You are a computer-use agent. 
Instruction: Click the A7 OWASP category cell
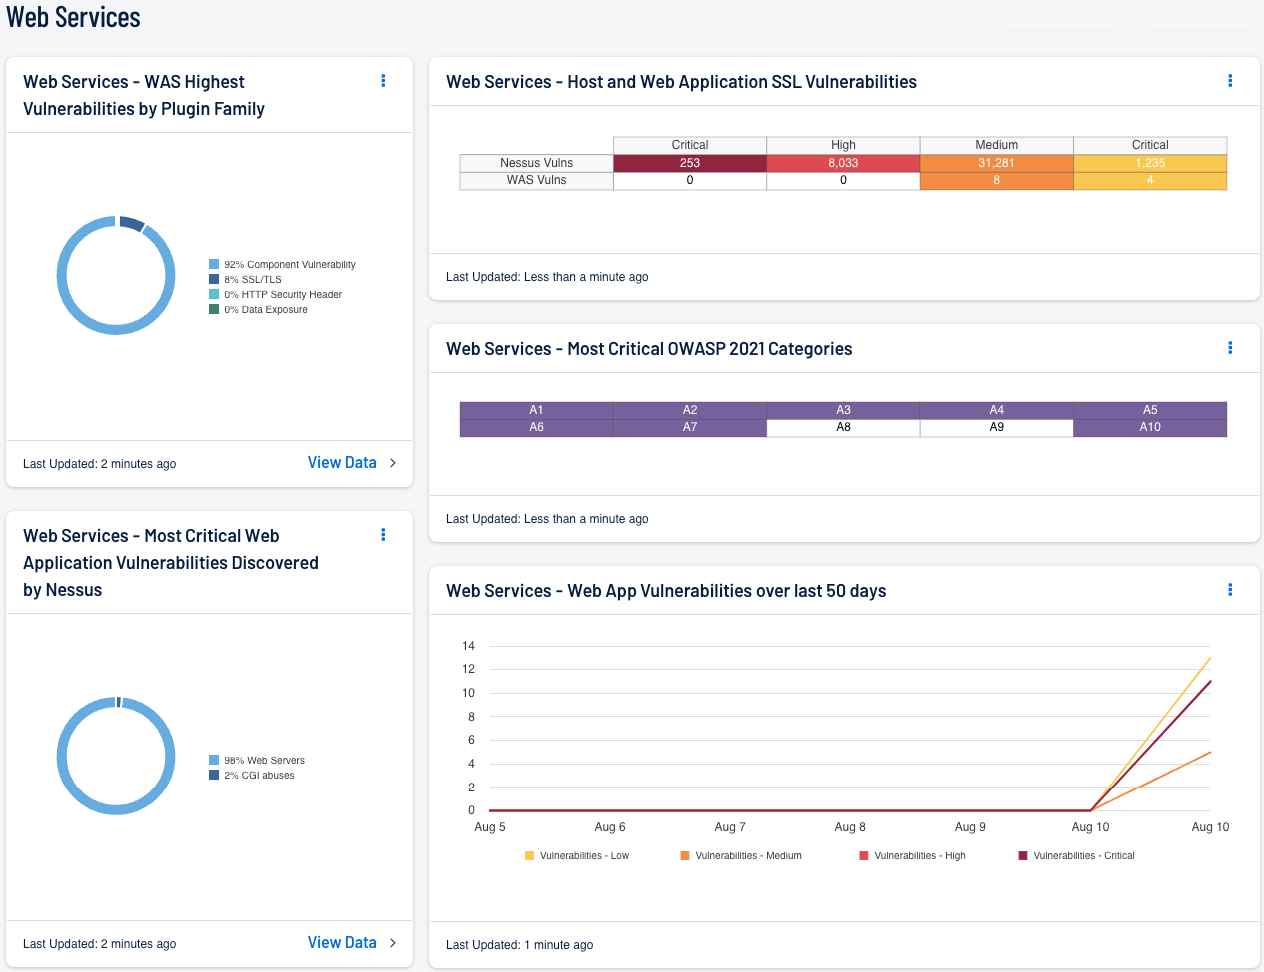690,427
